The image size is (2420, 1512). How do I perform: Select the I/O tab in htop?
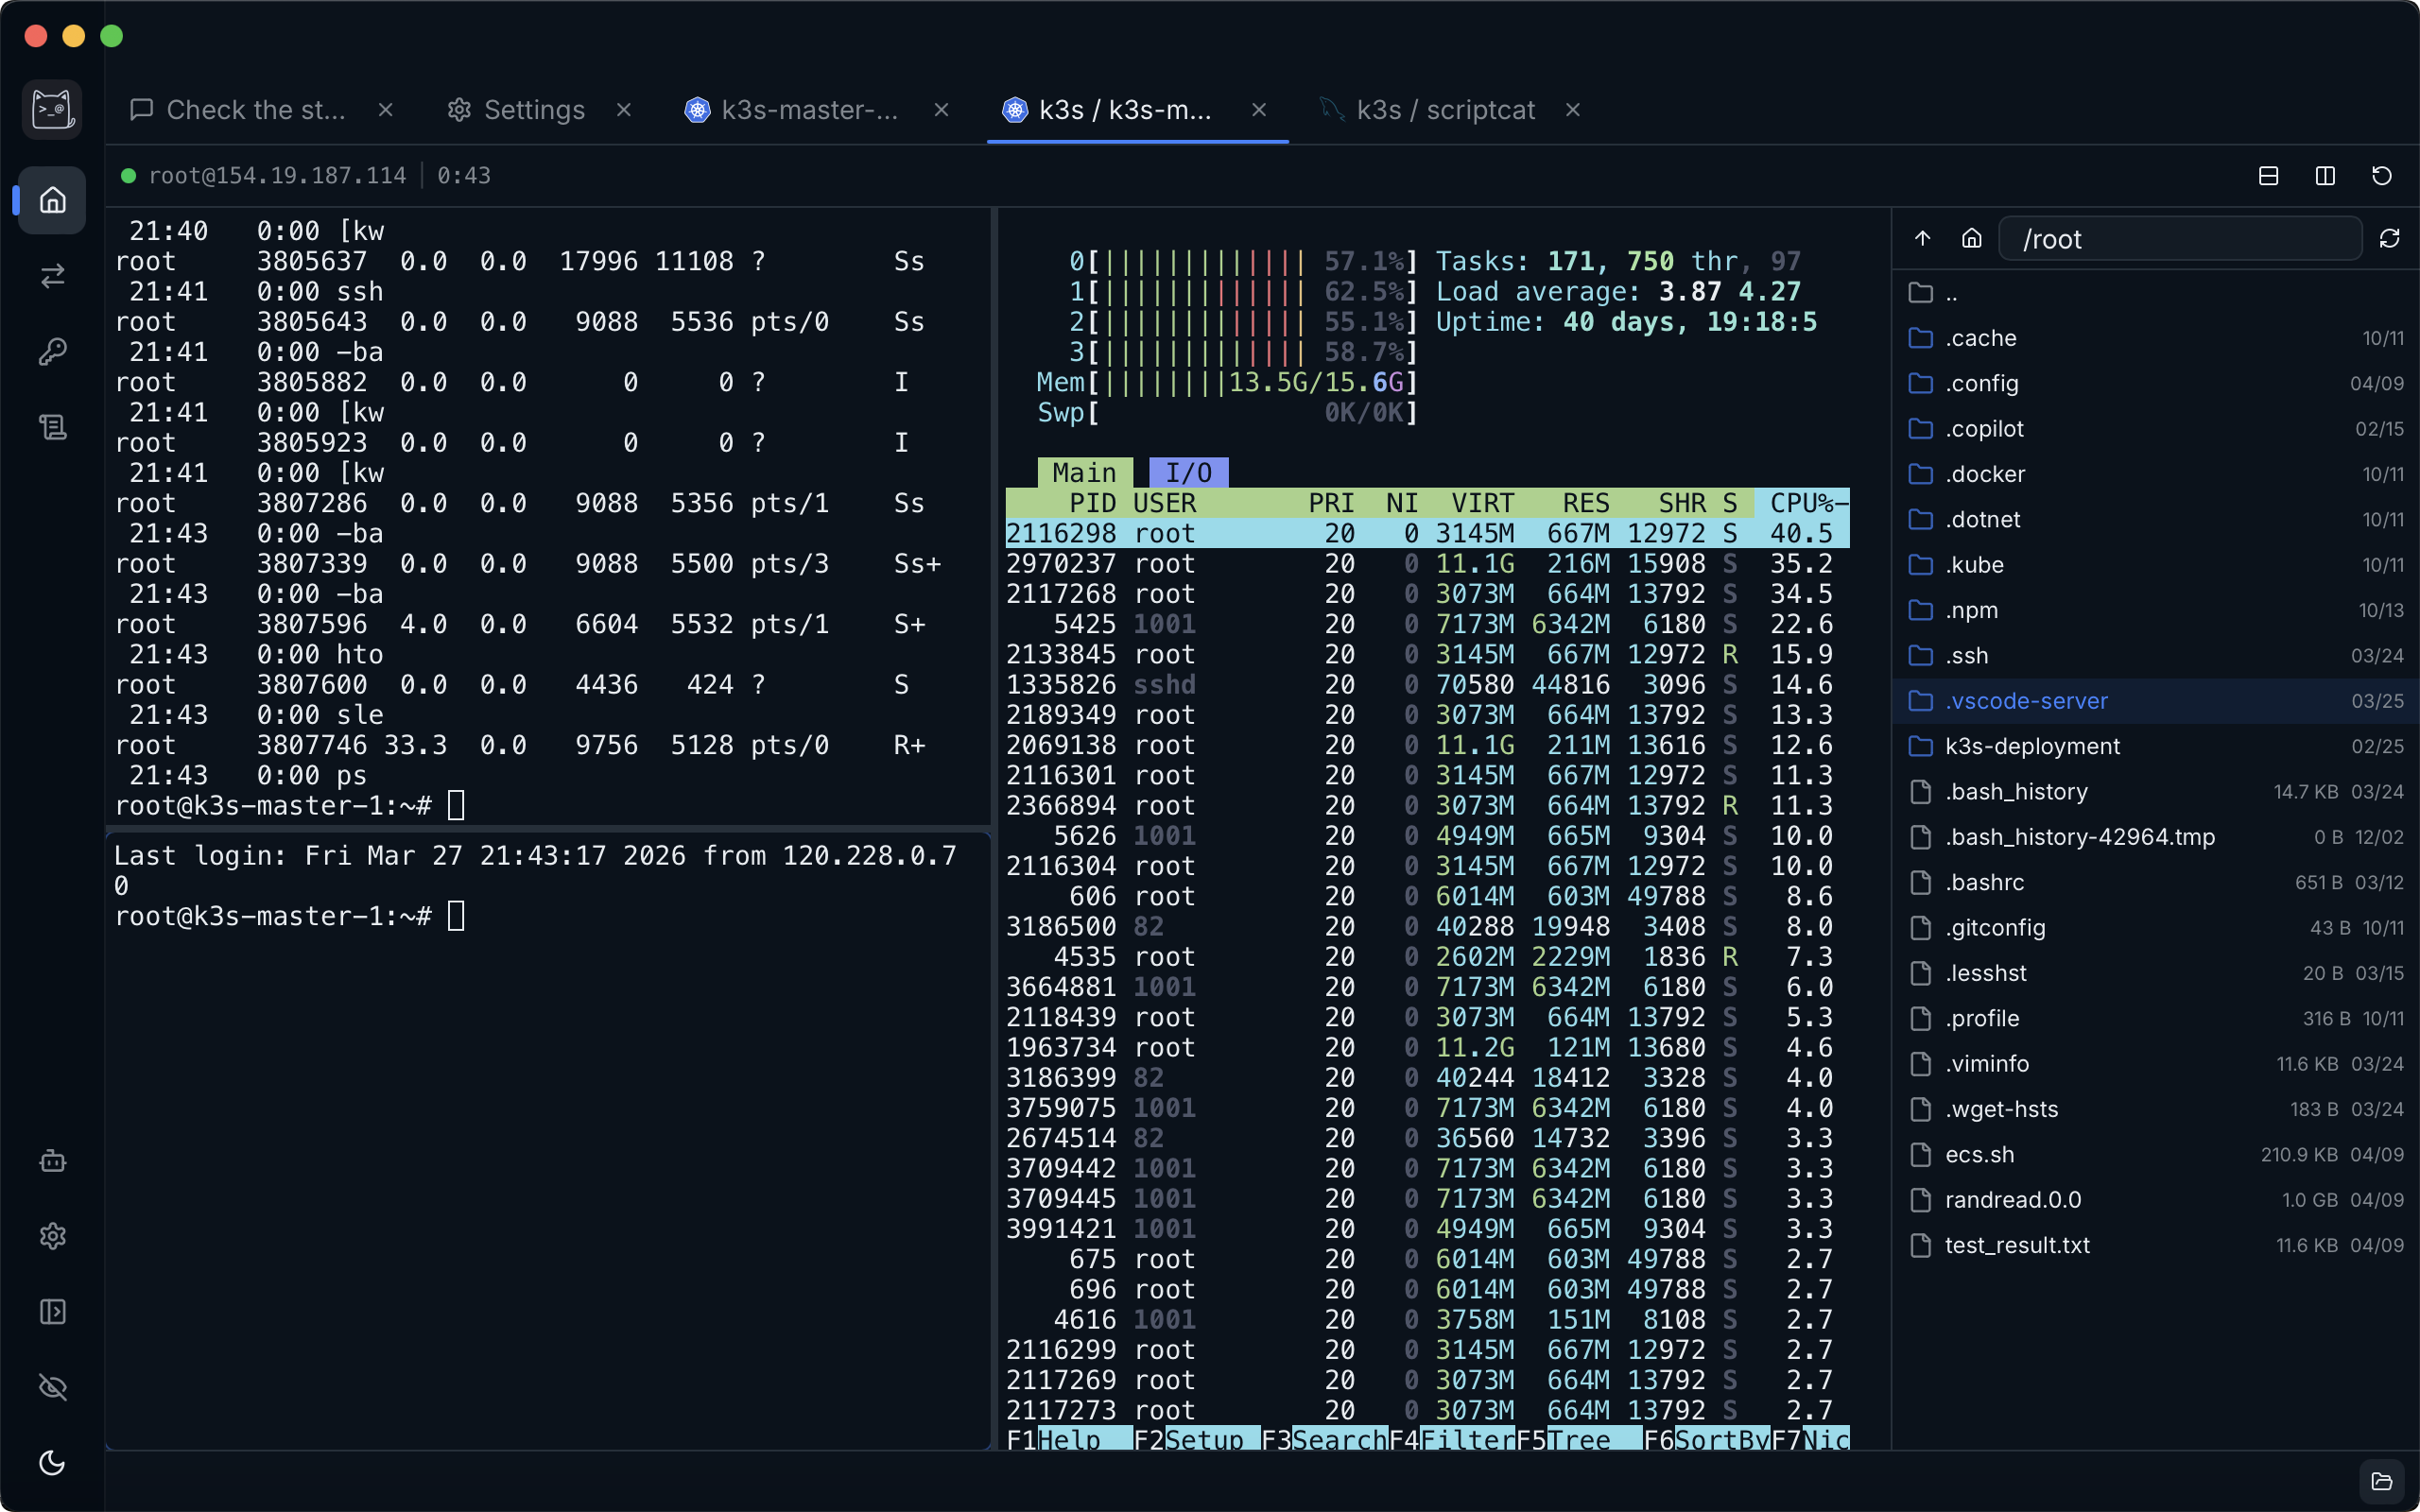1188,472
